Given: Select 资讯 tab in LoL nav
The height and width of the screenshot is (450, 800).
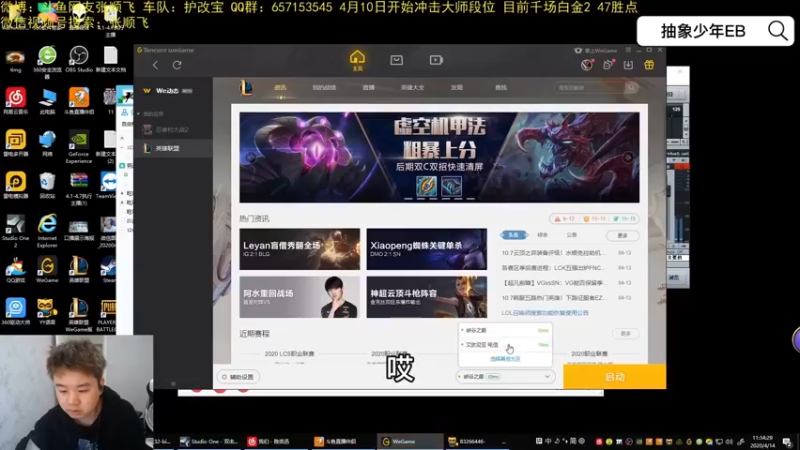Looking at the screenshot, I should pyautogui.click(x=280, y=87).
